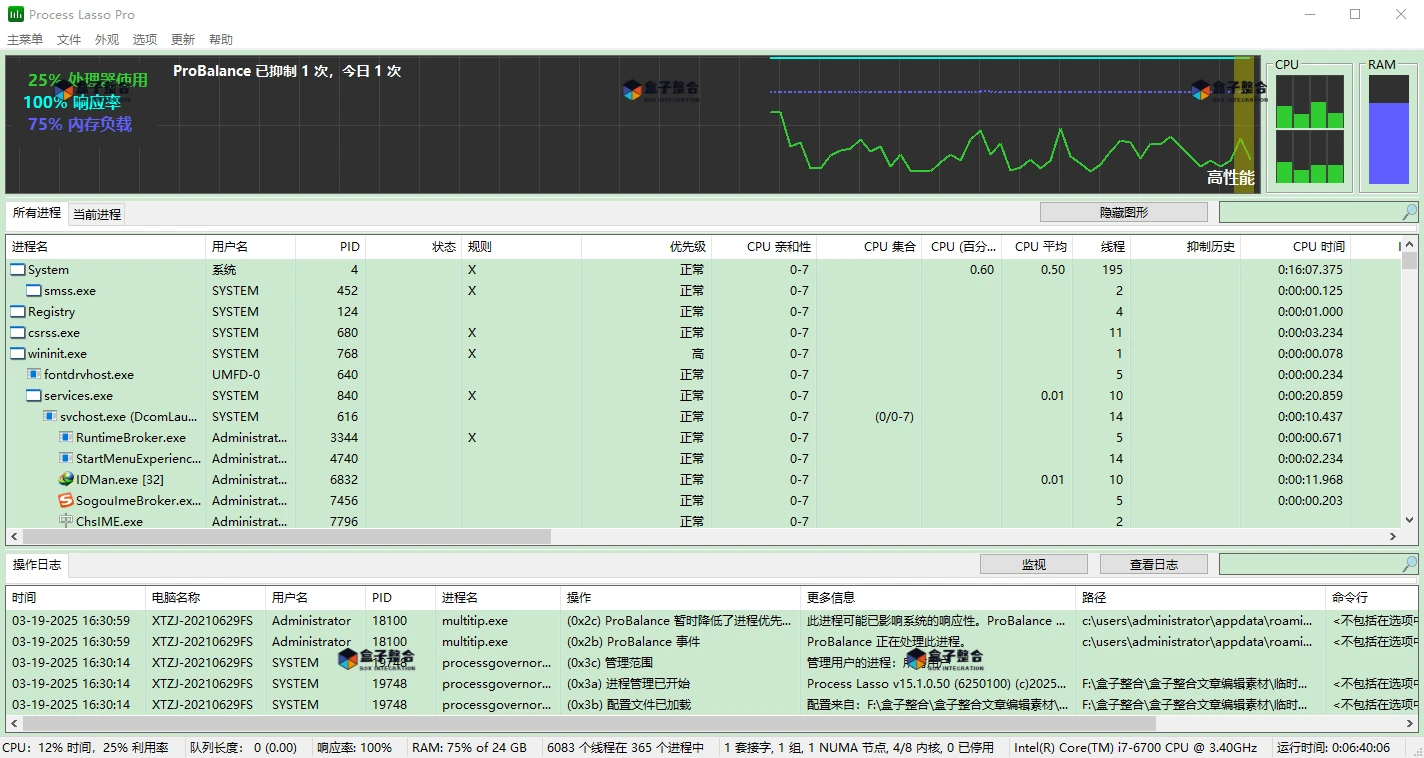Click the SogouImeBroker.exe process icon

[x=66, y=501]
